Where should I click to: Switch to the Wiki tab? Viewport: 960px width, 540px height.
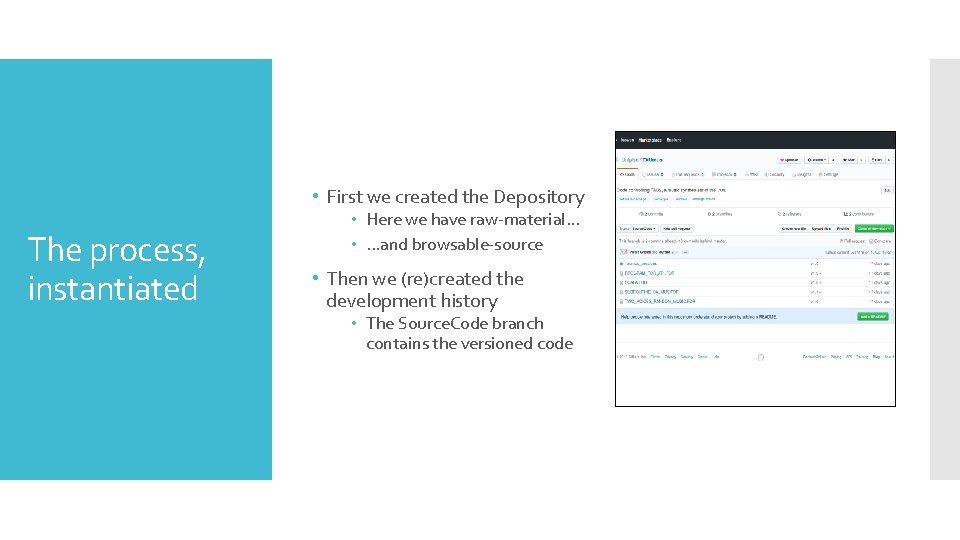752,174
